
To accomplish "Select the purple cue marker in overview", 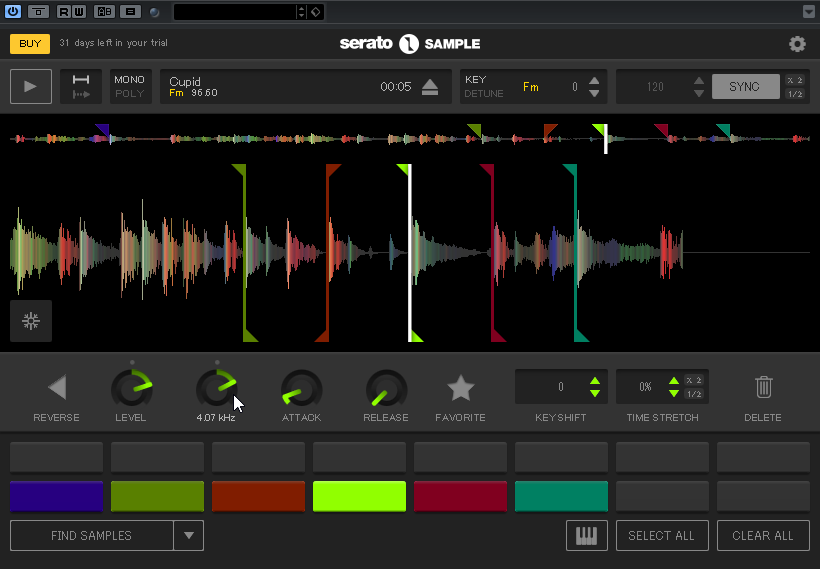I will tap(103, 130).
